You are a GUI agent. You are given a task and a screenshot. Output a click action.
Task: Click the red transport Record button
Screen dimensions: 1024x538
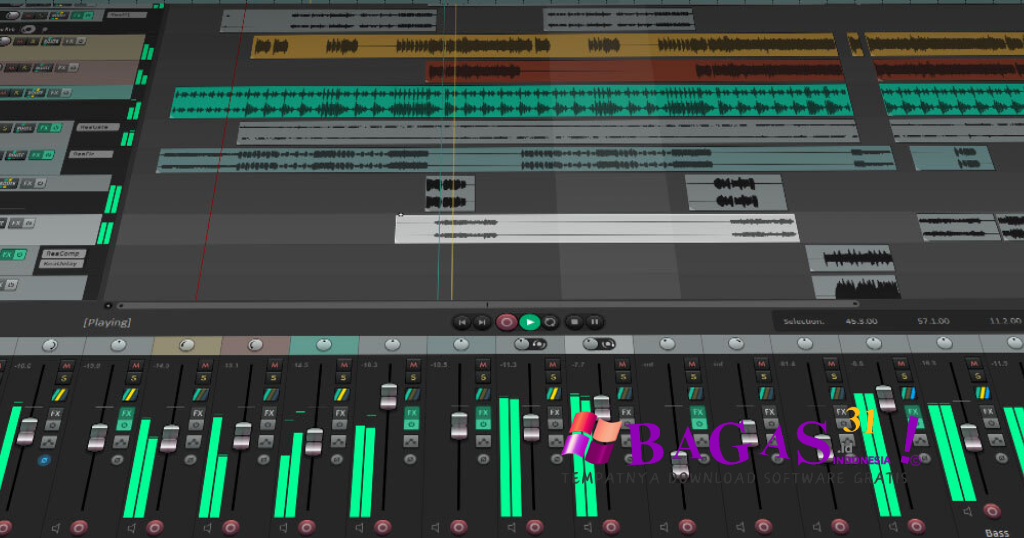coord(506,322)
